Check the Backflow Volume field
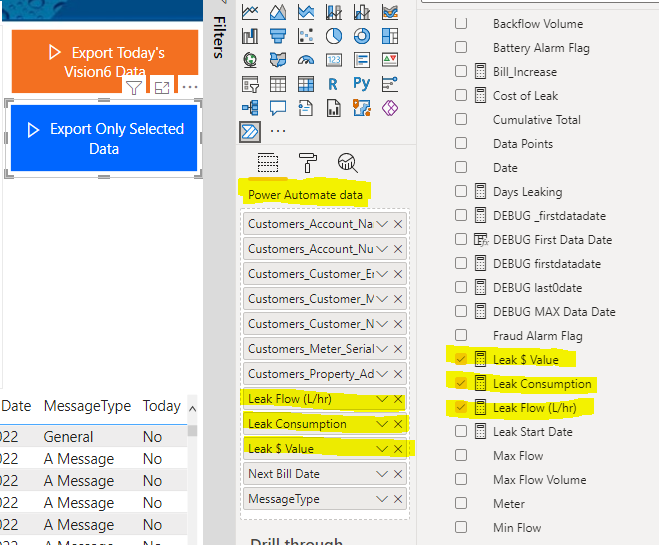659x545 pixels. [461, 23]
